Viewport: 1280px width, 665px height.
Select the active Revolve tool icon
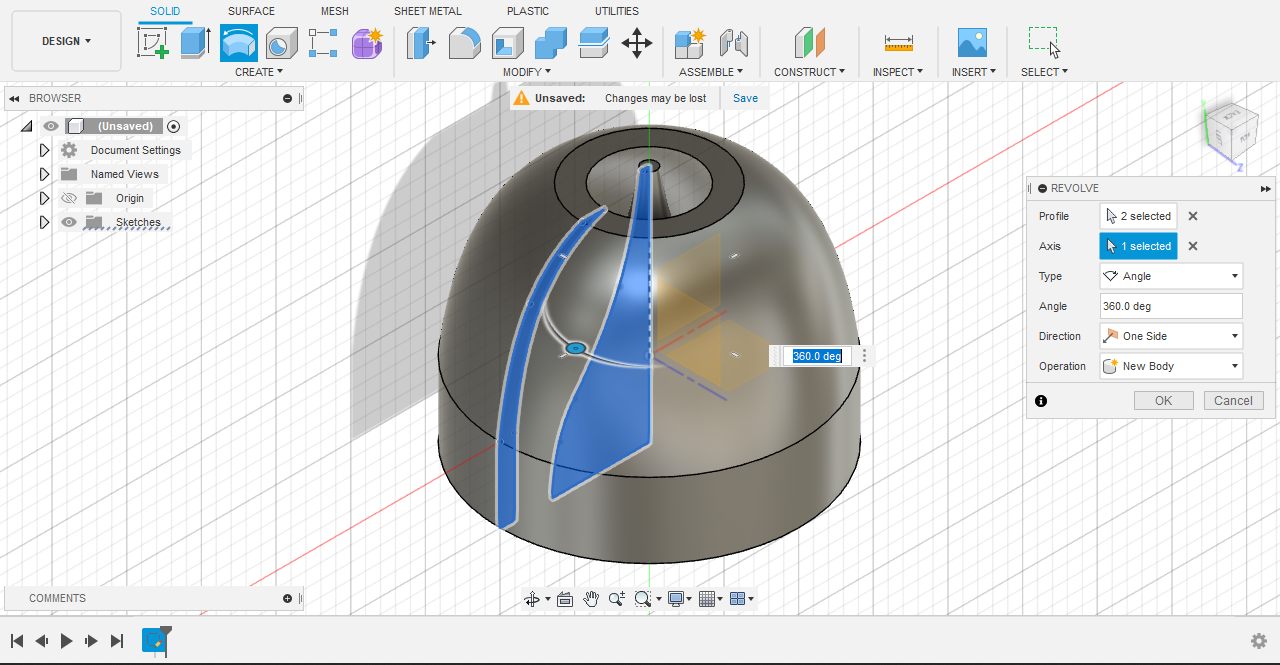(x=239, y=43)
